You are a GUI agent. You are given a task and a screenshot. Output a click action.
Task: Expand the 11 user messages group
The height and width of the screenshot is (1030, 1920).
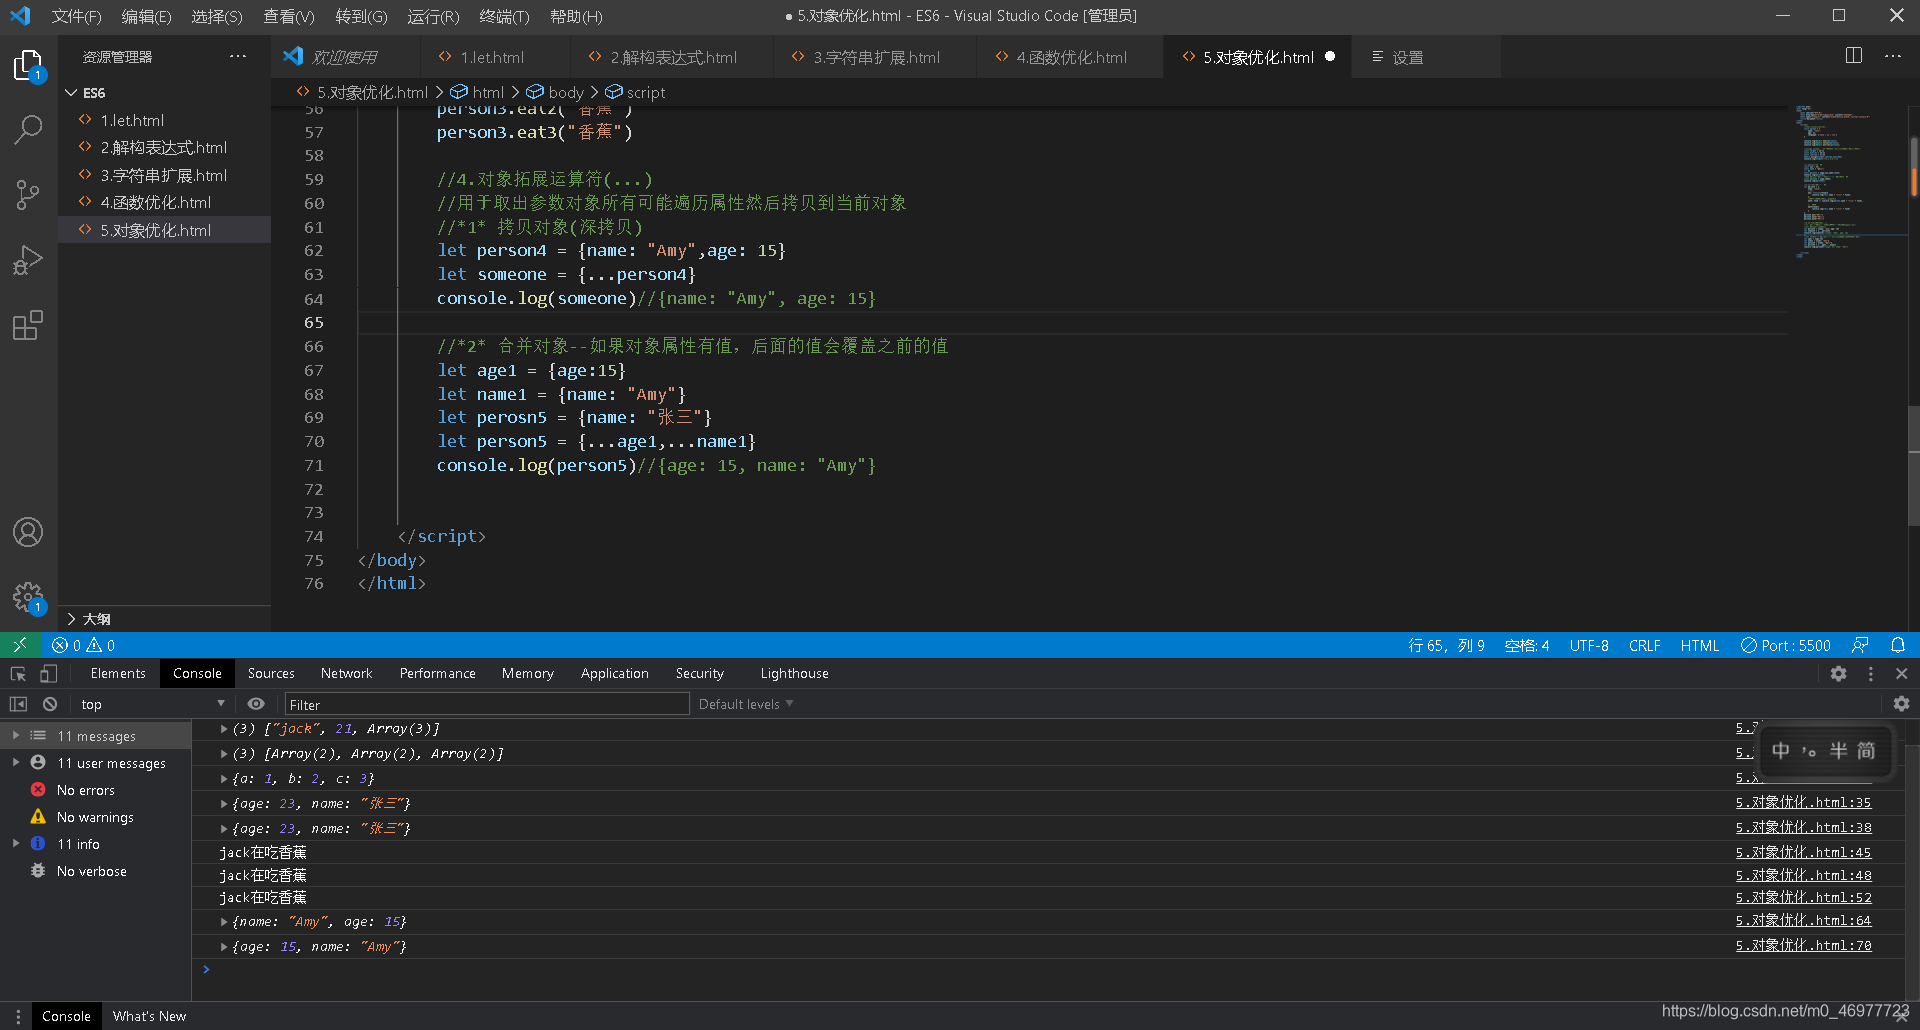click(x=15, y=762)
